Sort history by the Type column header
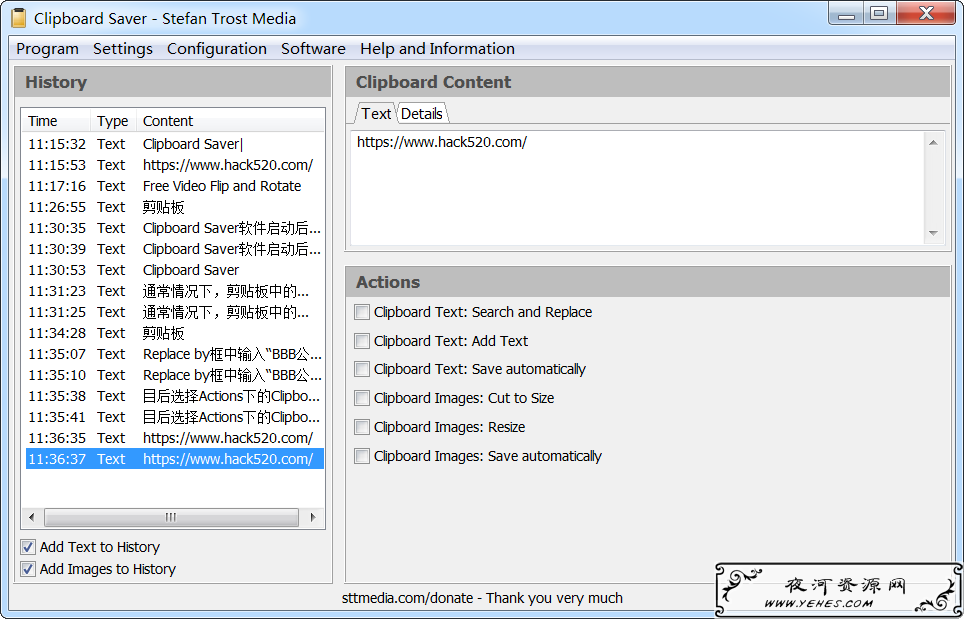Image resolution: width=964 pixels, height=619 pixels. tap(113, 121)
